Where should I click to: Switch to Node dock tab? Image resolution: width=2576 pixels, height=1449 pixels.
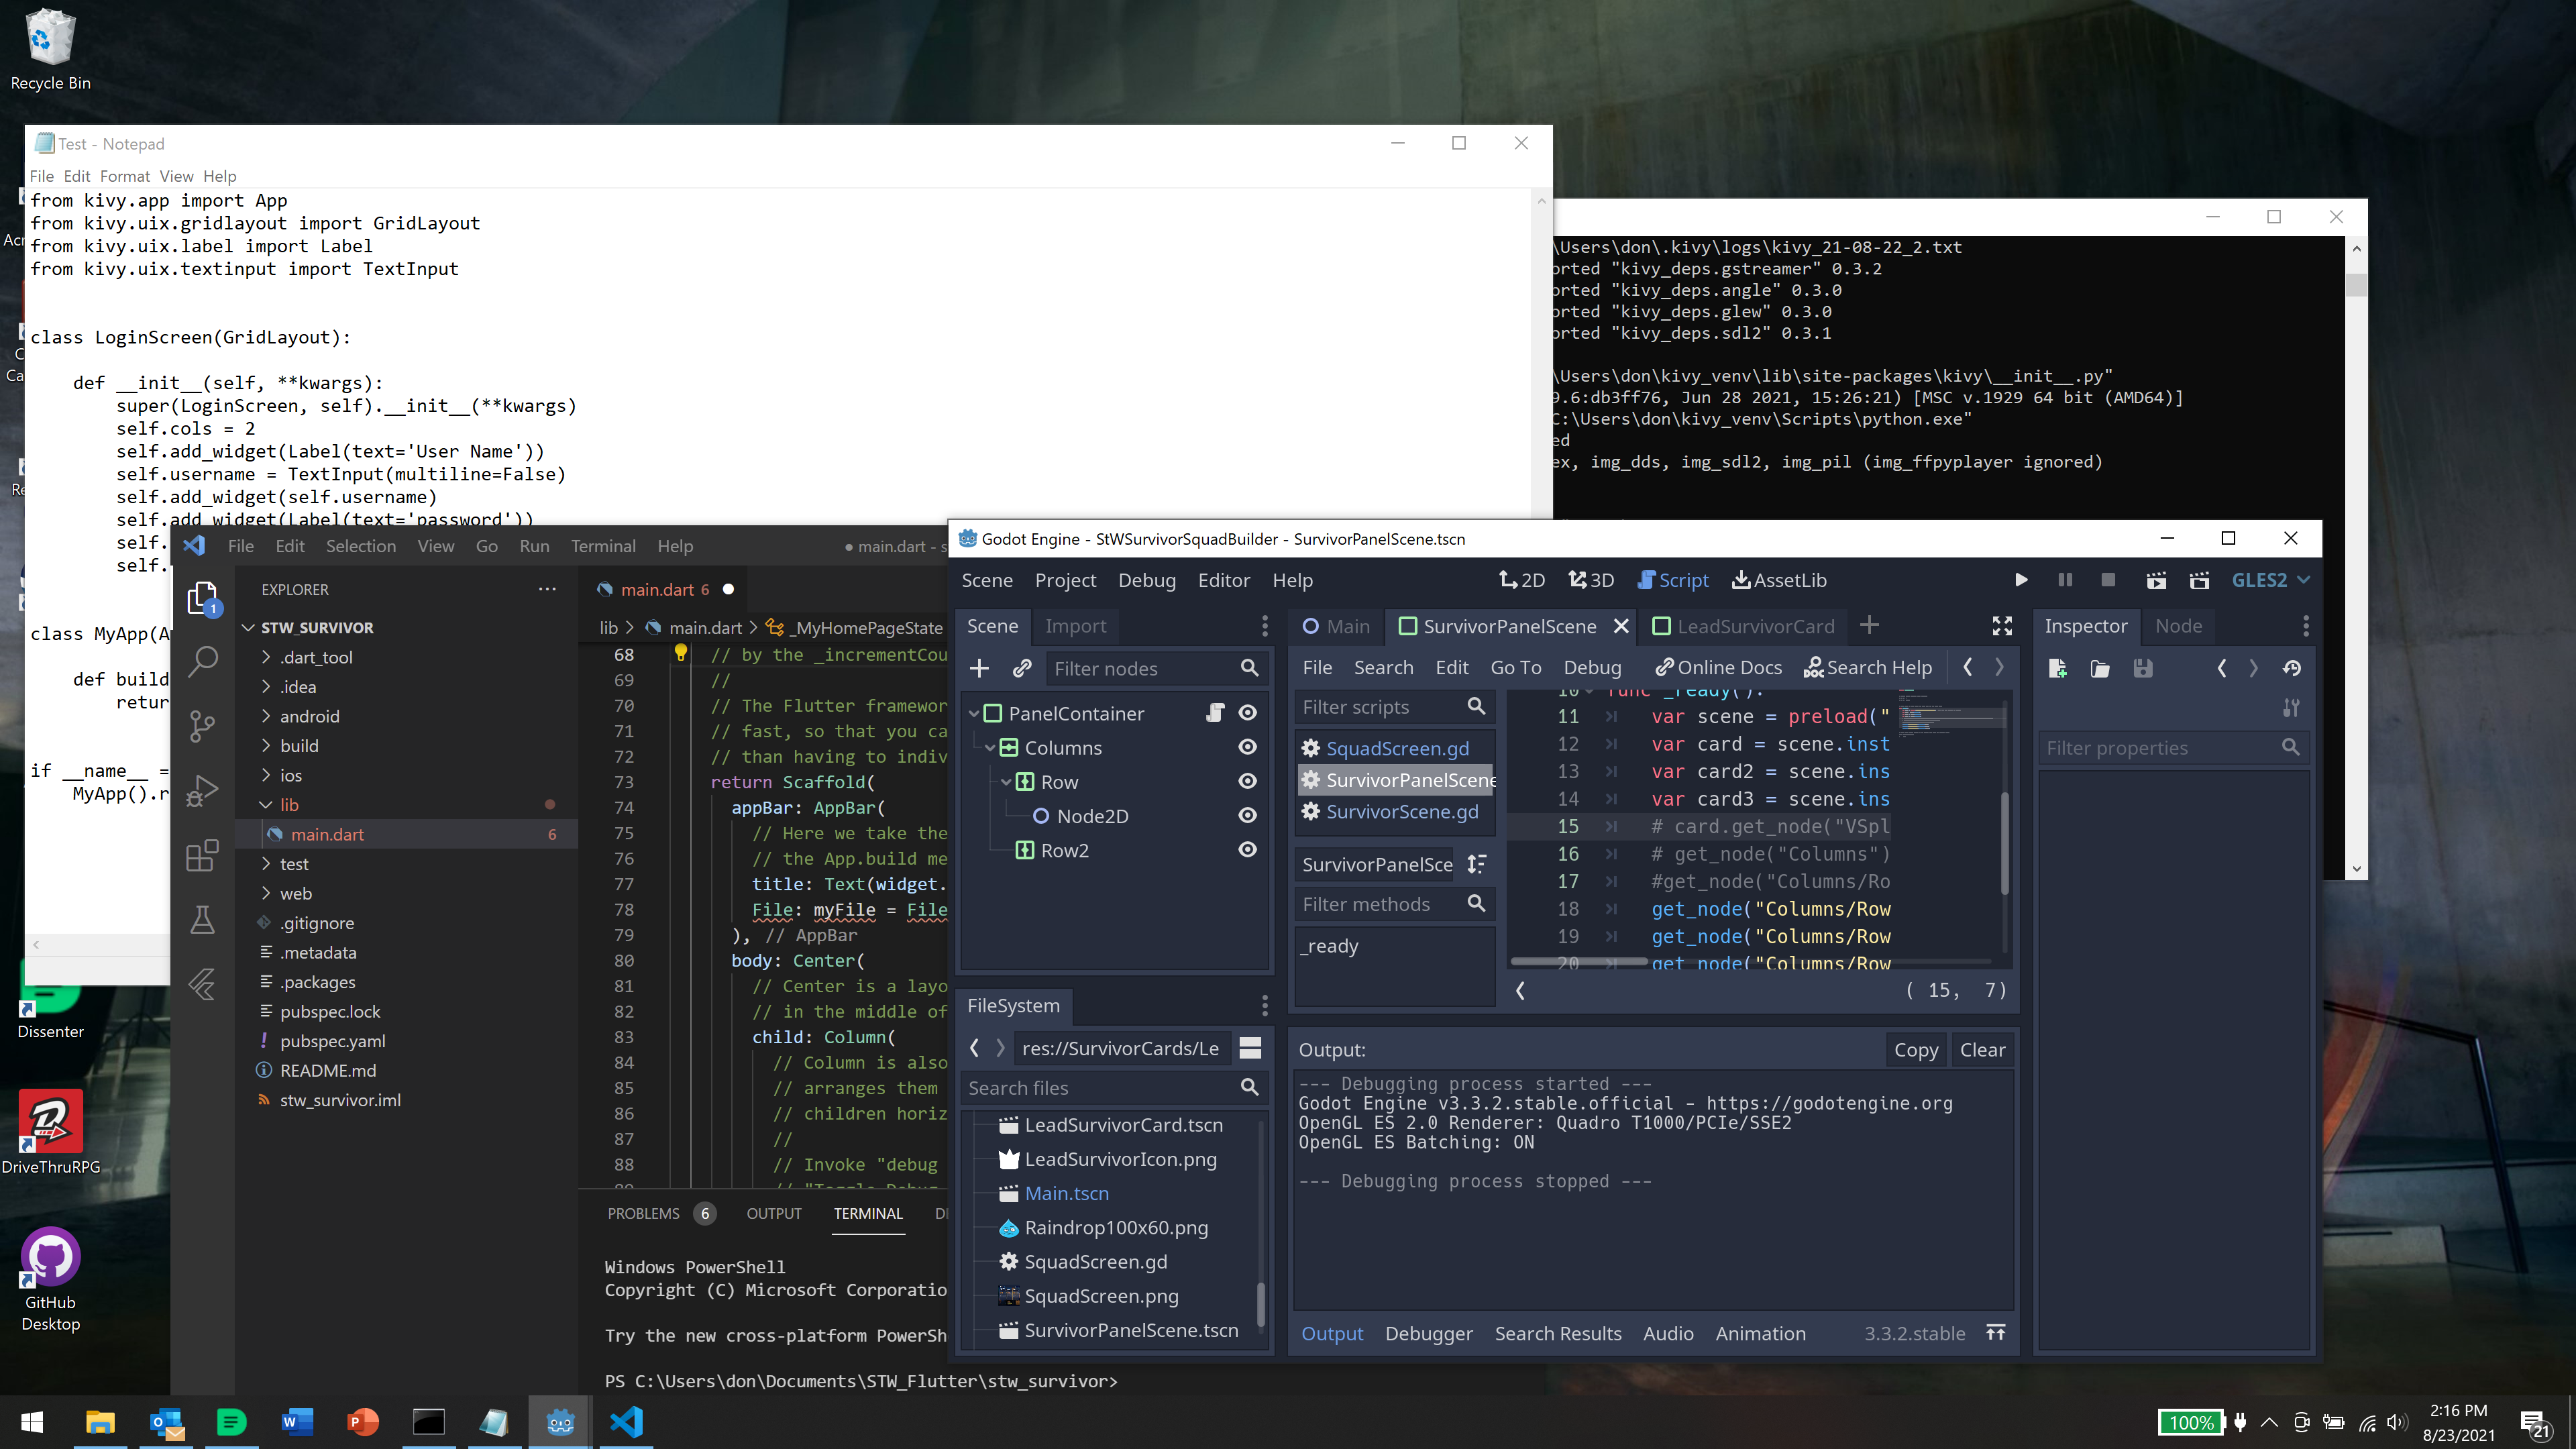[2178, 626]
